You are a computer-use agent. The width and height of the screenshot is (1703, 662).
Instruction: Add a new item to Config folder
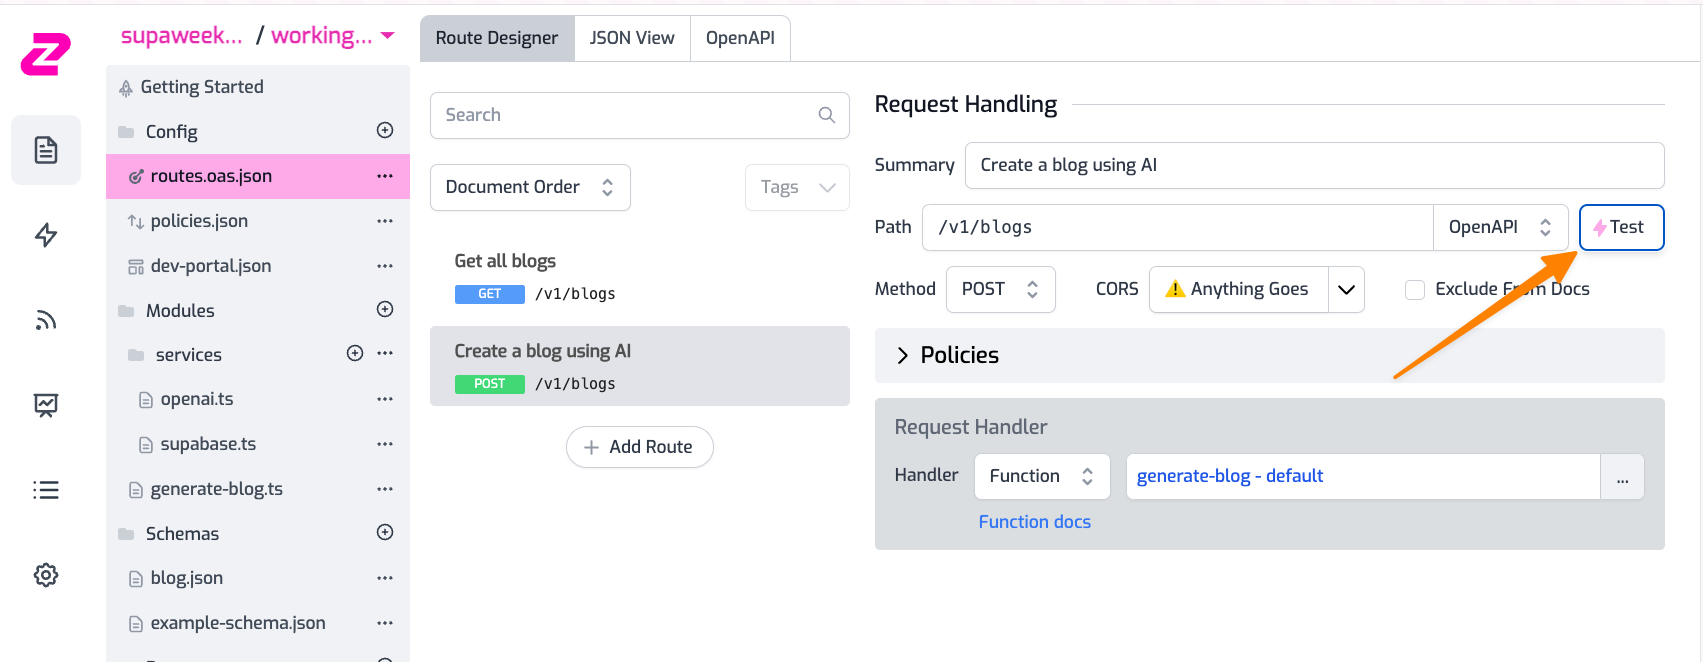click(385, 131)
